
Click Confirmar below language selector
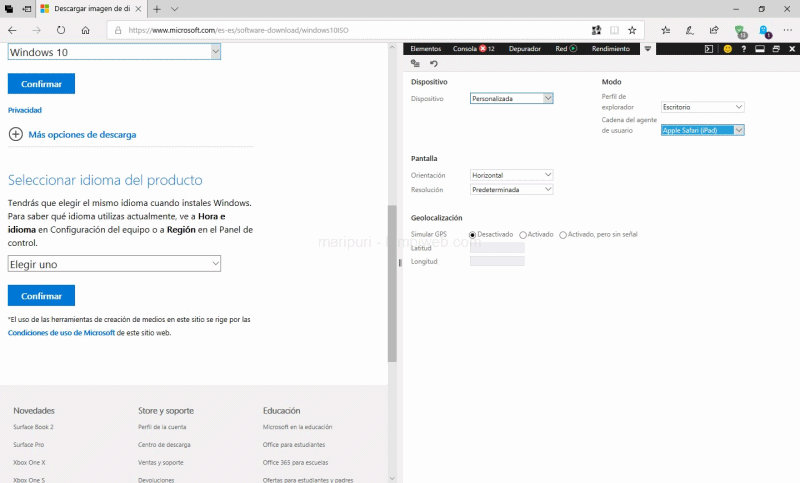click(41, 295)
